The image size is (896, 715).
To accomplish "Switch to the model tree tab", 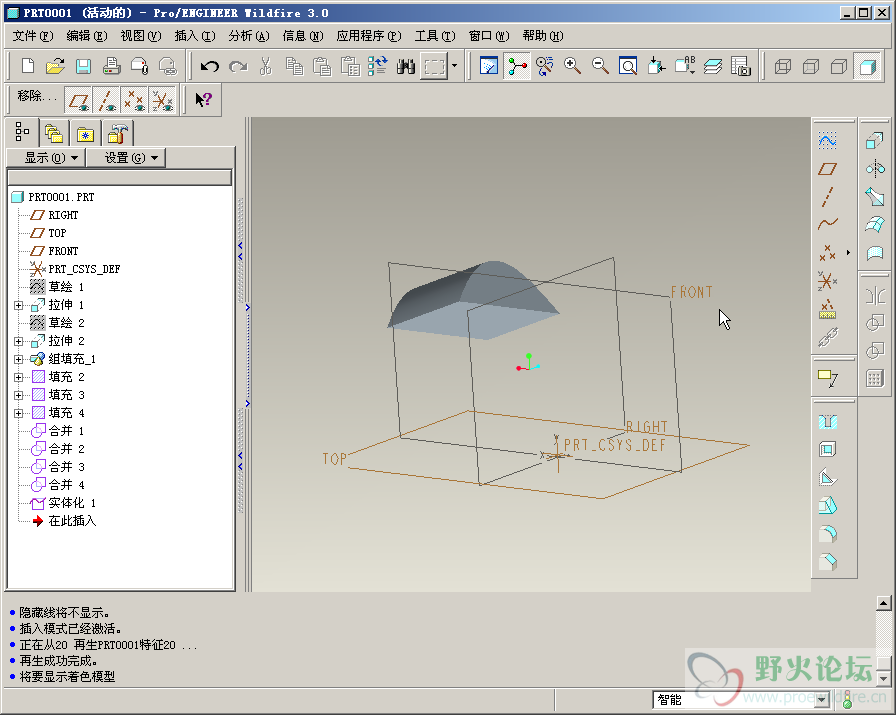I will [x=22, y=133].
